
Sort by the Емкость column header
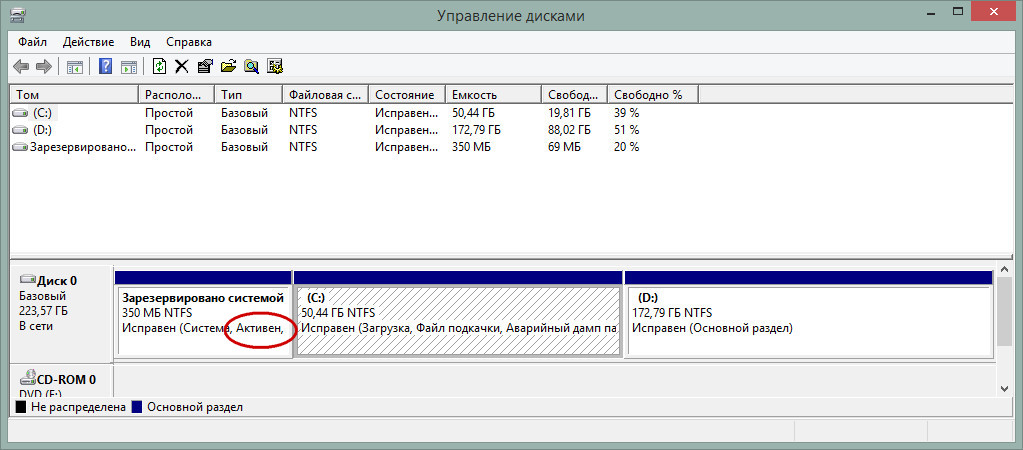(x=493, y=95)
